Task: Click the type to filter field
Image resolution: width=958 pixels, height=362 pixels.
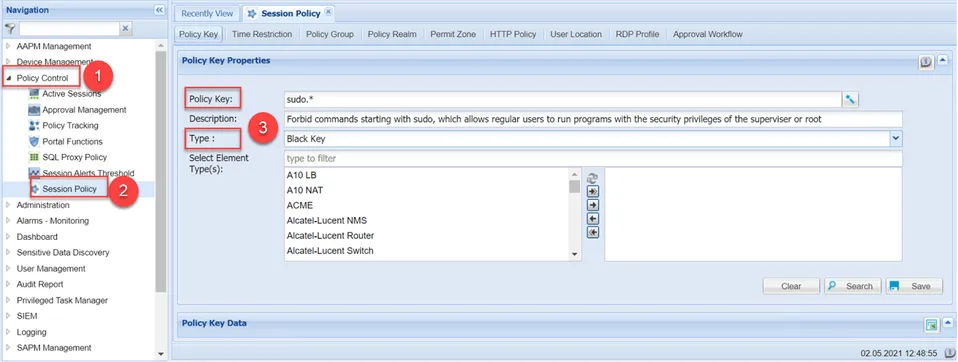Action: [x=593, y=158]
